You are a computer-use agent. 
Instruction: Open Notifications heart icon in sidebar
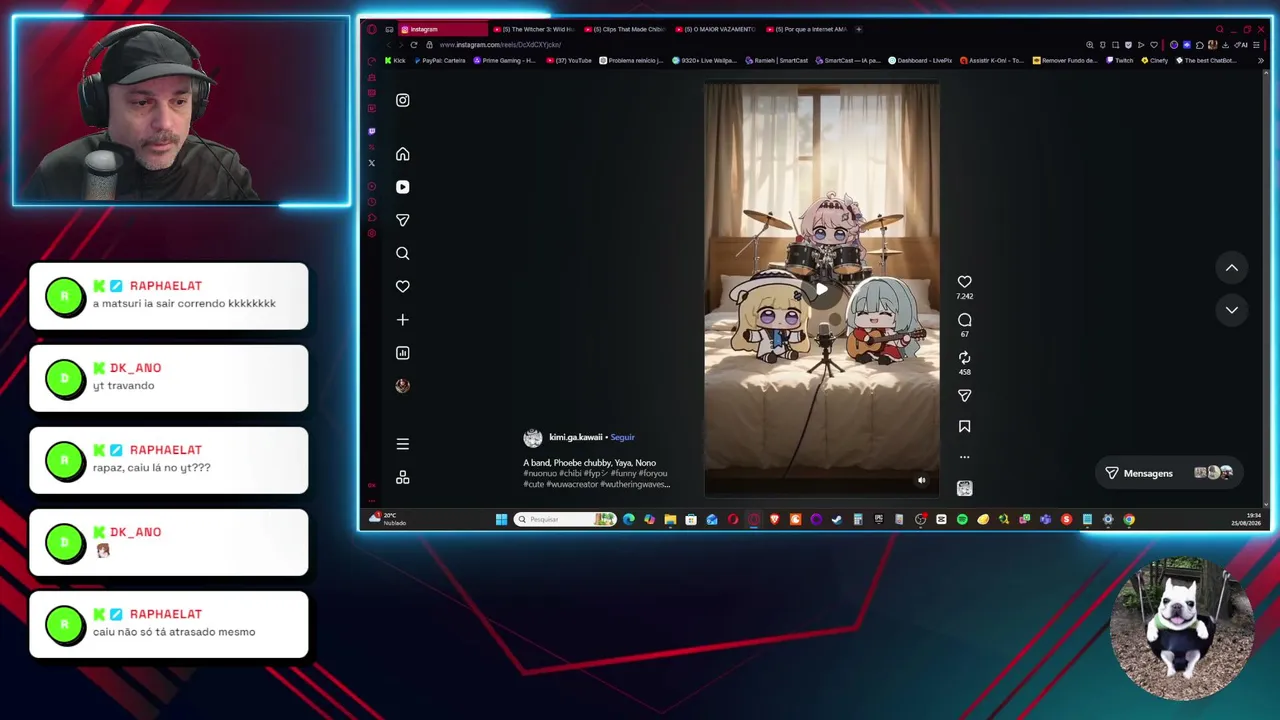[402, 286]
